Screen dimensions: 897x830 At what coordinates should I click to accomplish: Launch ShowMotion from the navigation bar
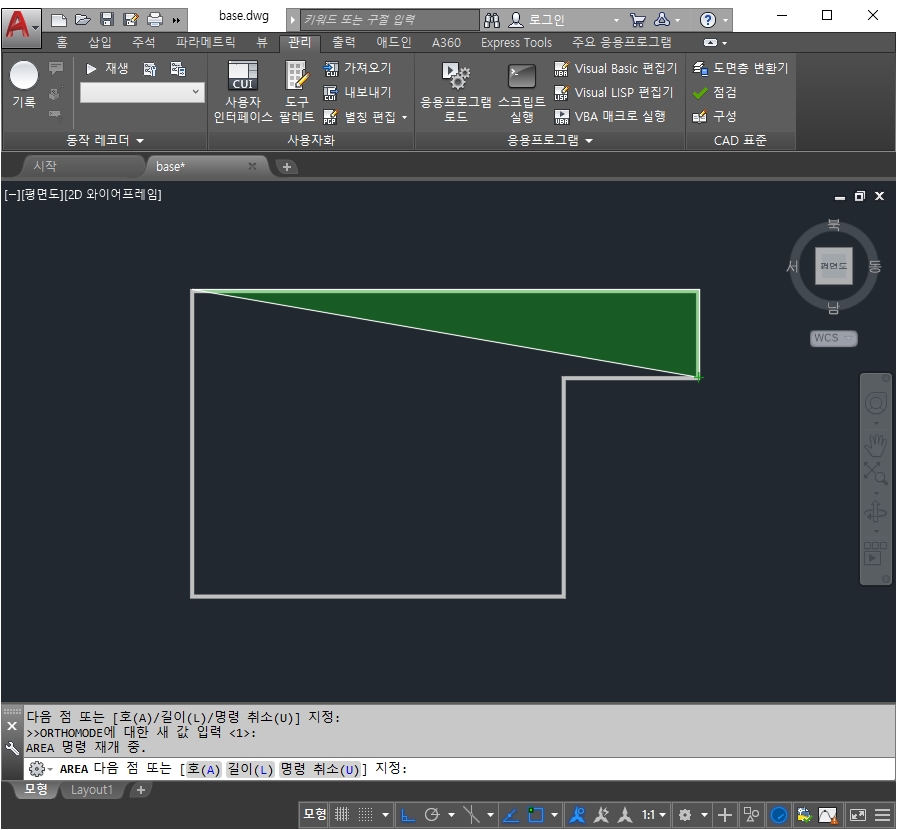[x=875, y=552]
